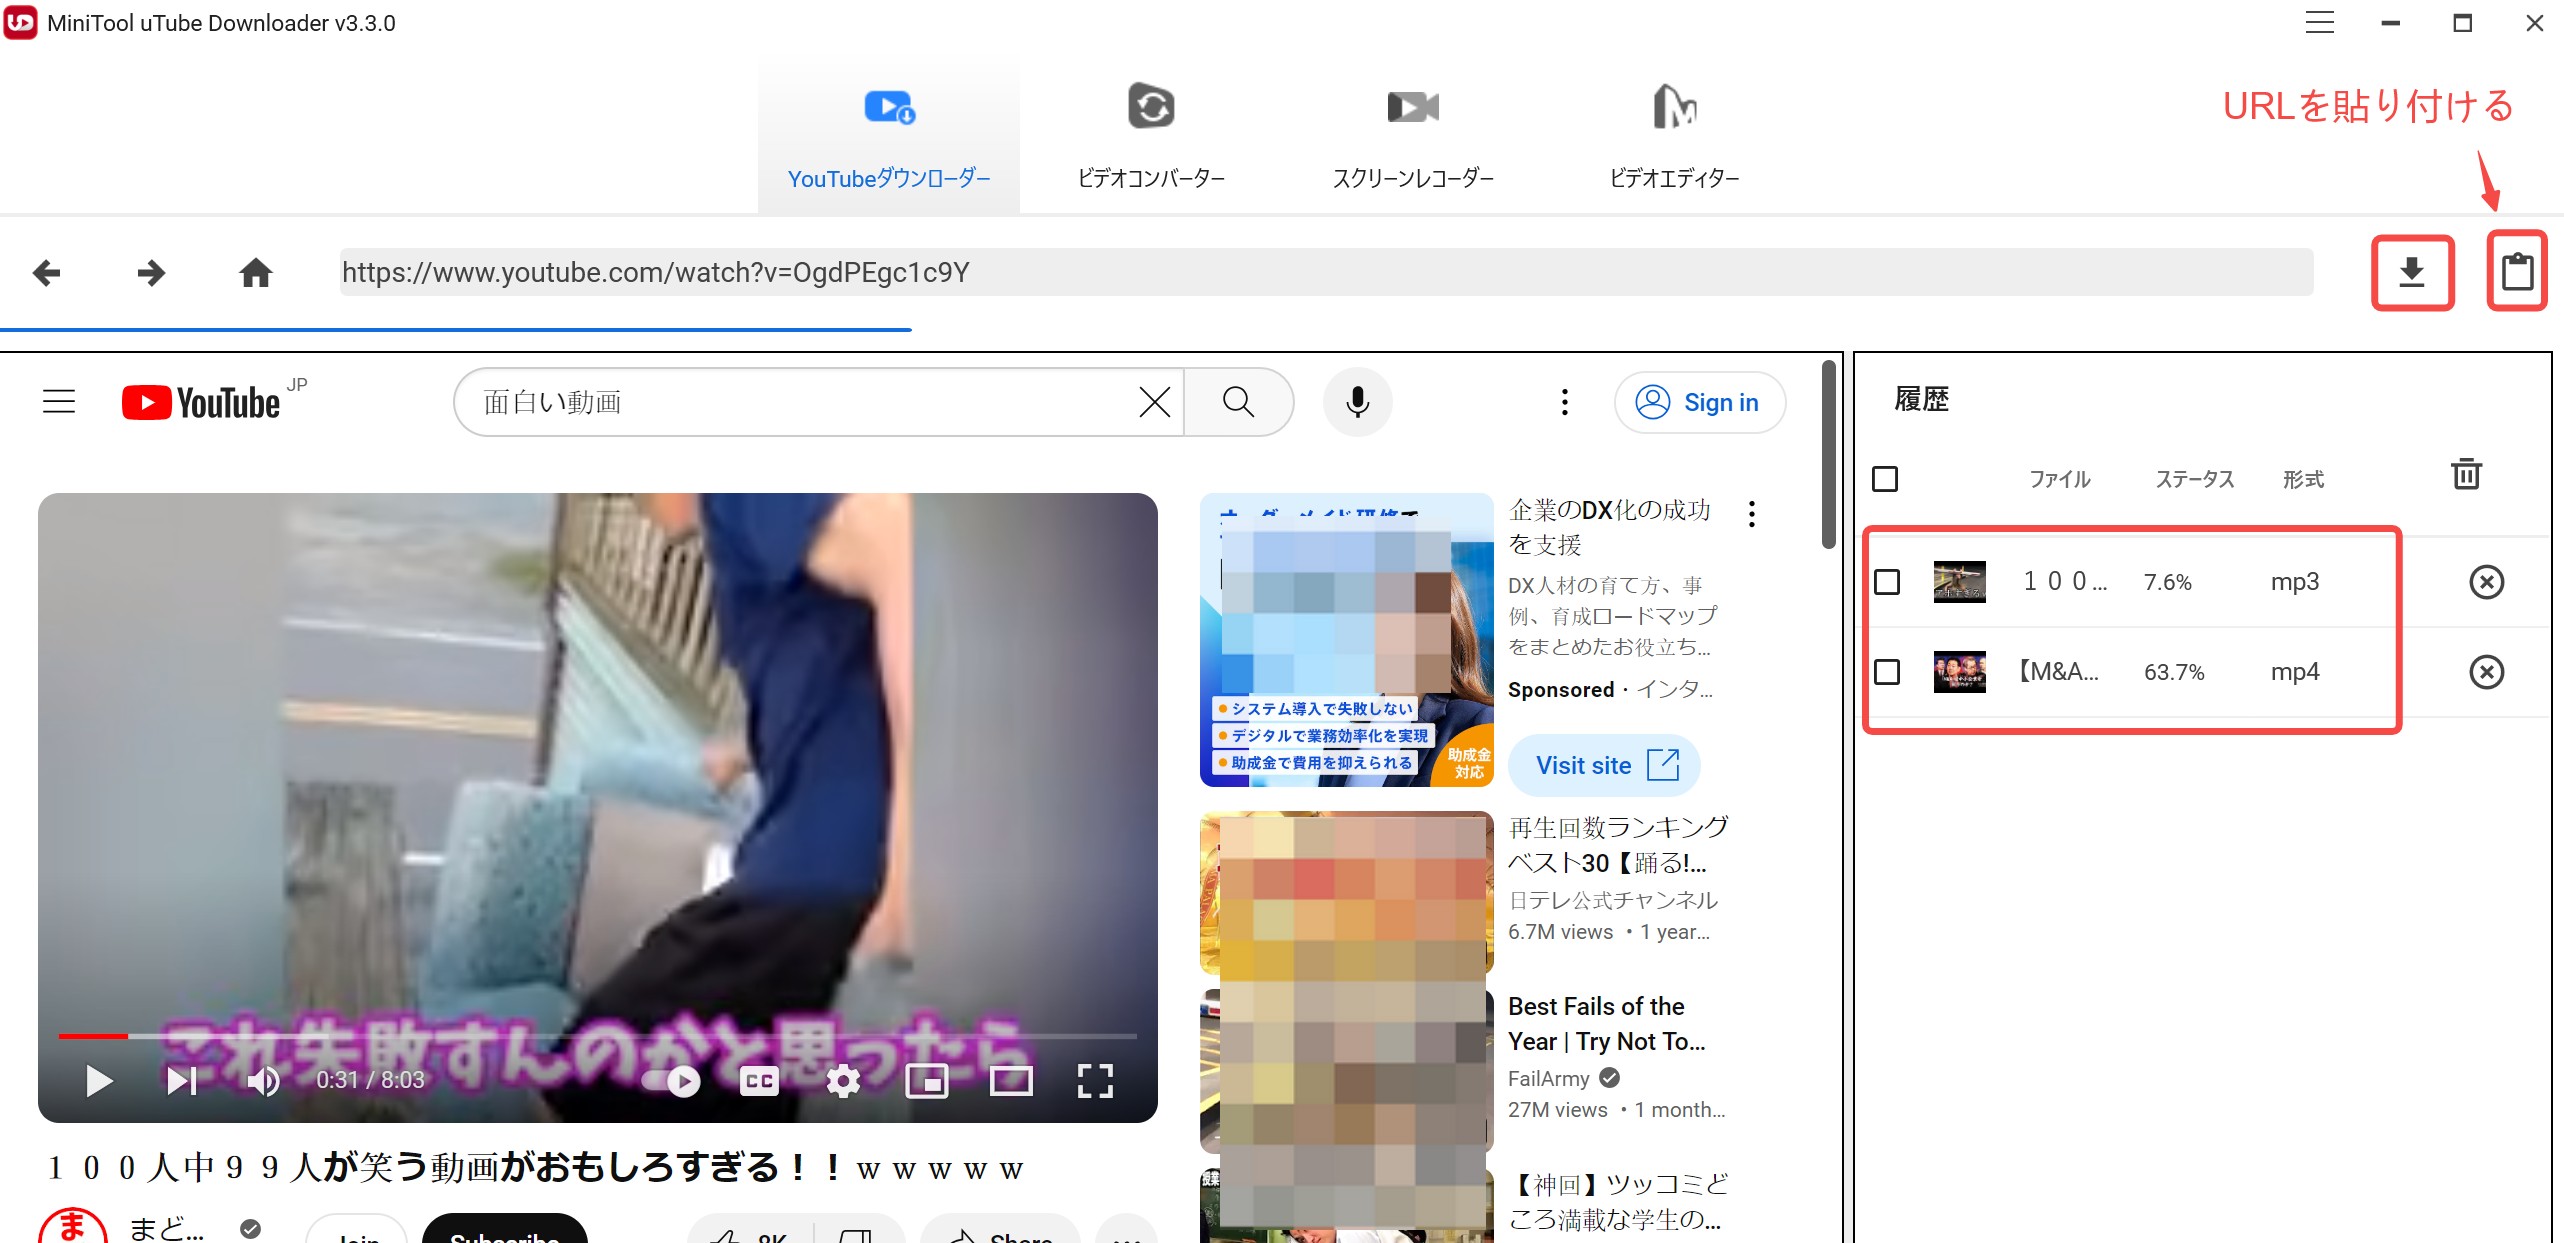Viewport: 2564px width, 1243px height.
Task: Enter full screen mode
Action: point(1095,1081)
